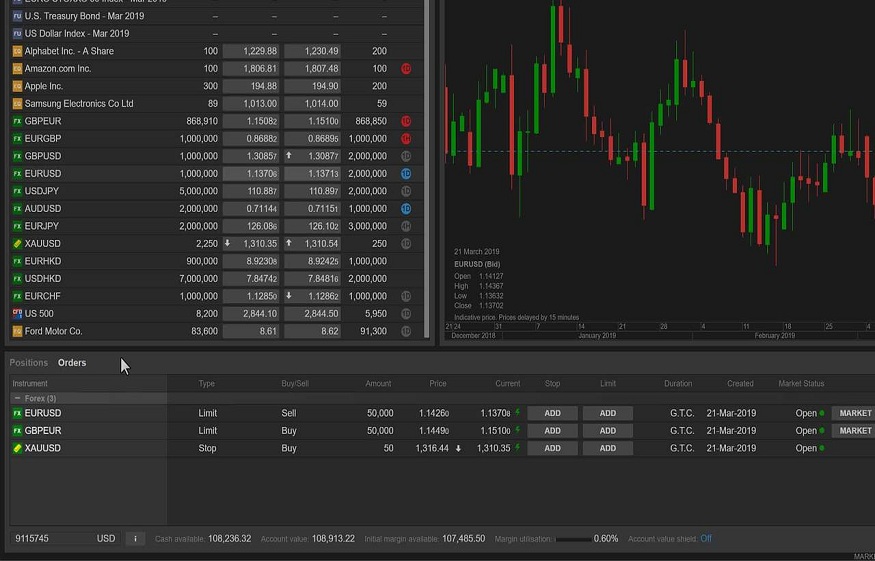
Task: Click the futures icon beside U.S. Treasury Bond
Action: click(x=17, y=16)
